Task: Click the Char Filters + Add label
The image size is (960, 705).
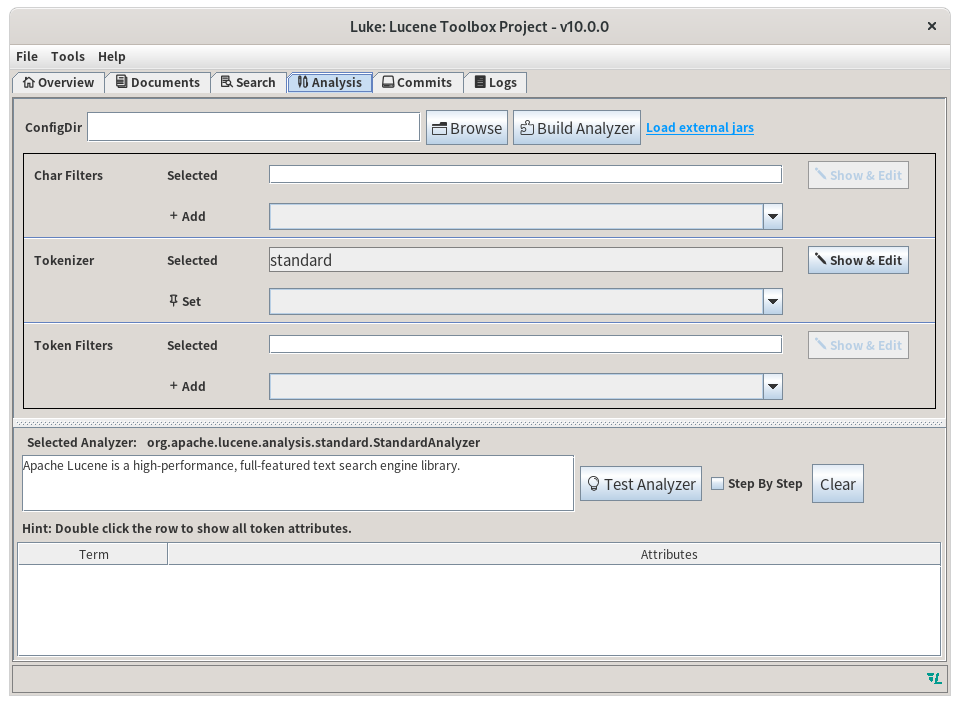Action: pyautogui.click(x=187, y=216)
